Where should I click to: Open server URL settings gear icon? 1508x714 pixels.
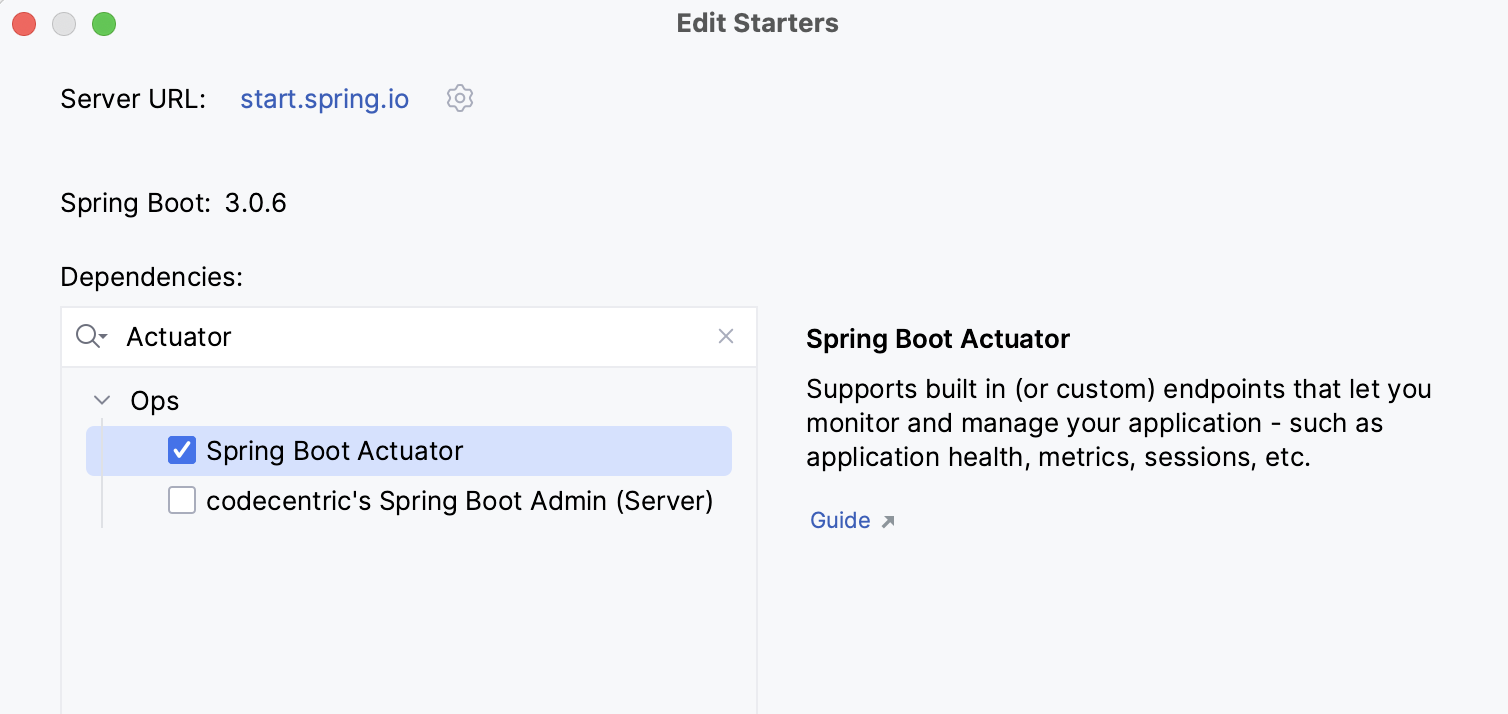point(460,98)
